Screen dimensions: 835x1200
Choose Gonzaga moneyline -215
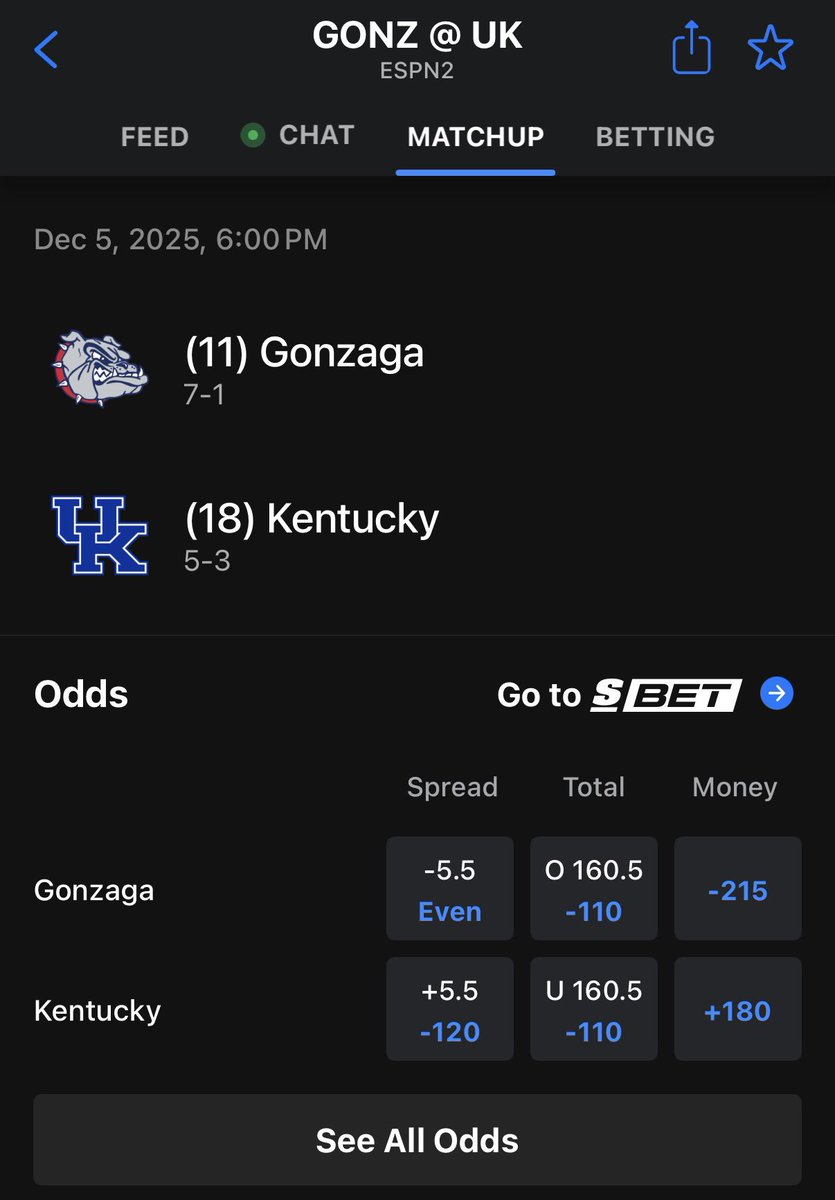[x=738, y=889]
